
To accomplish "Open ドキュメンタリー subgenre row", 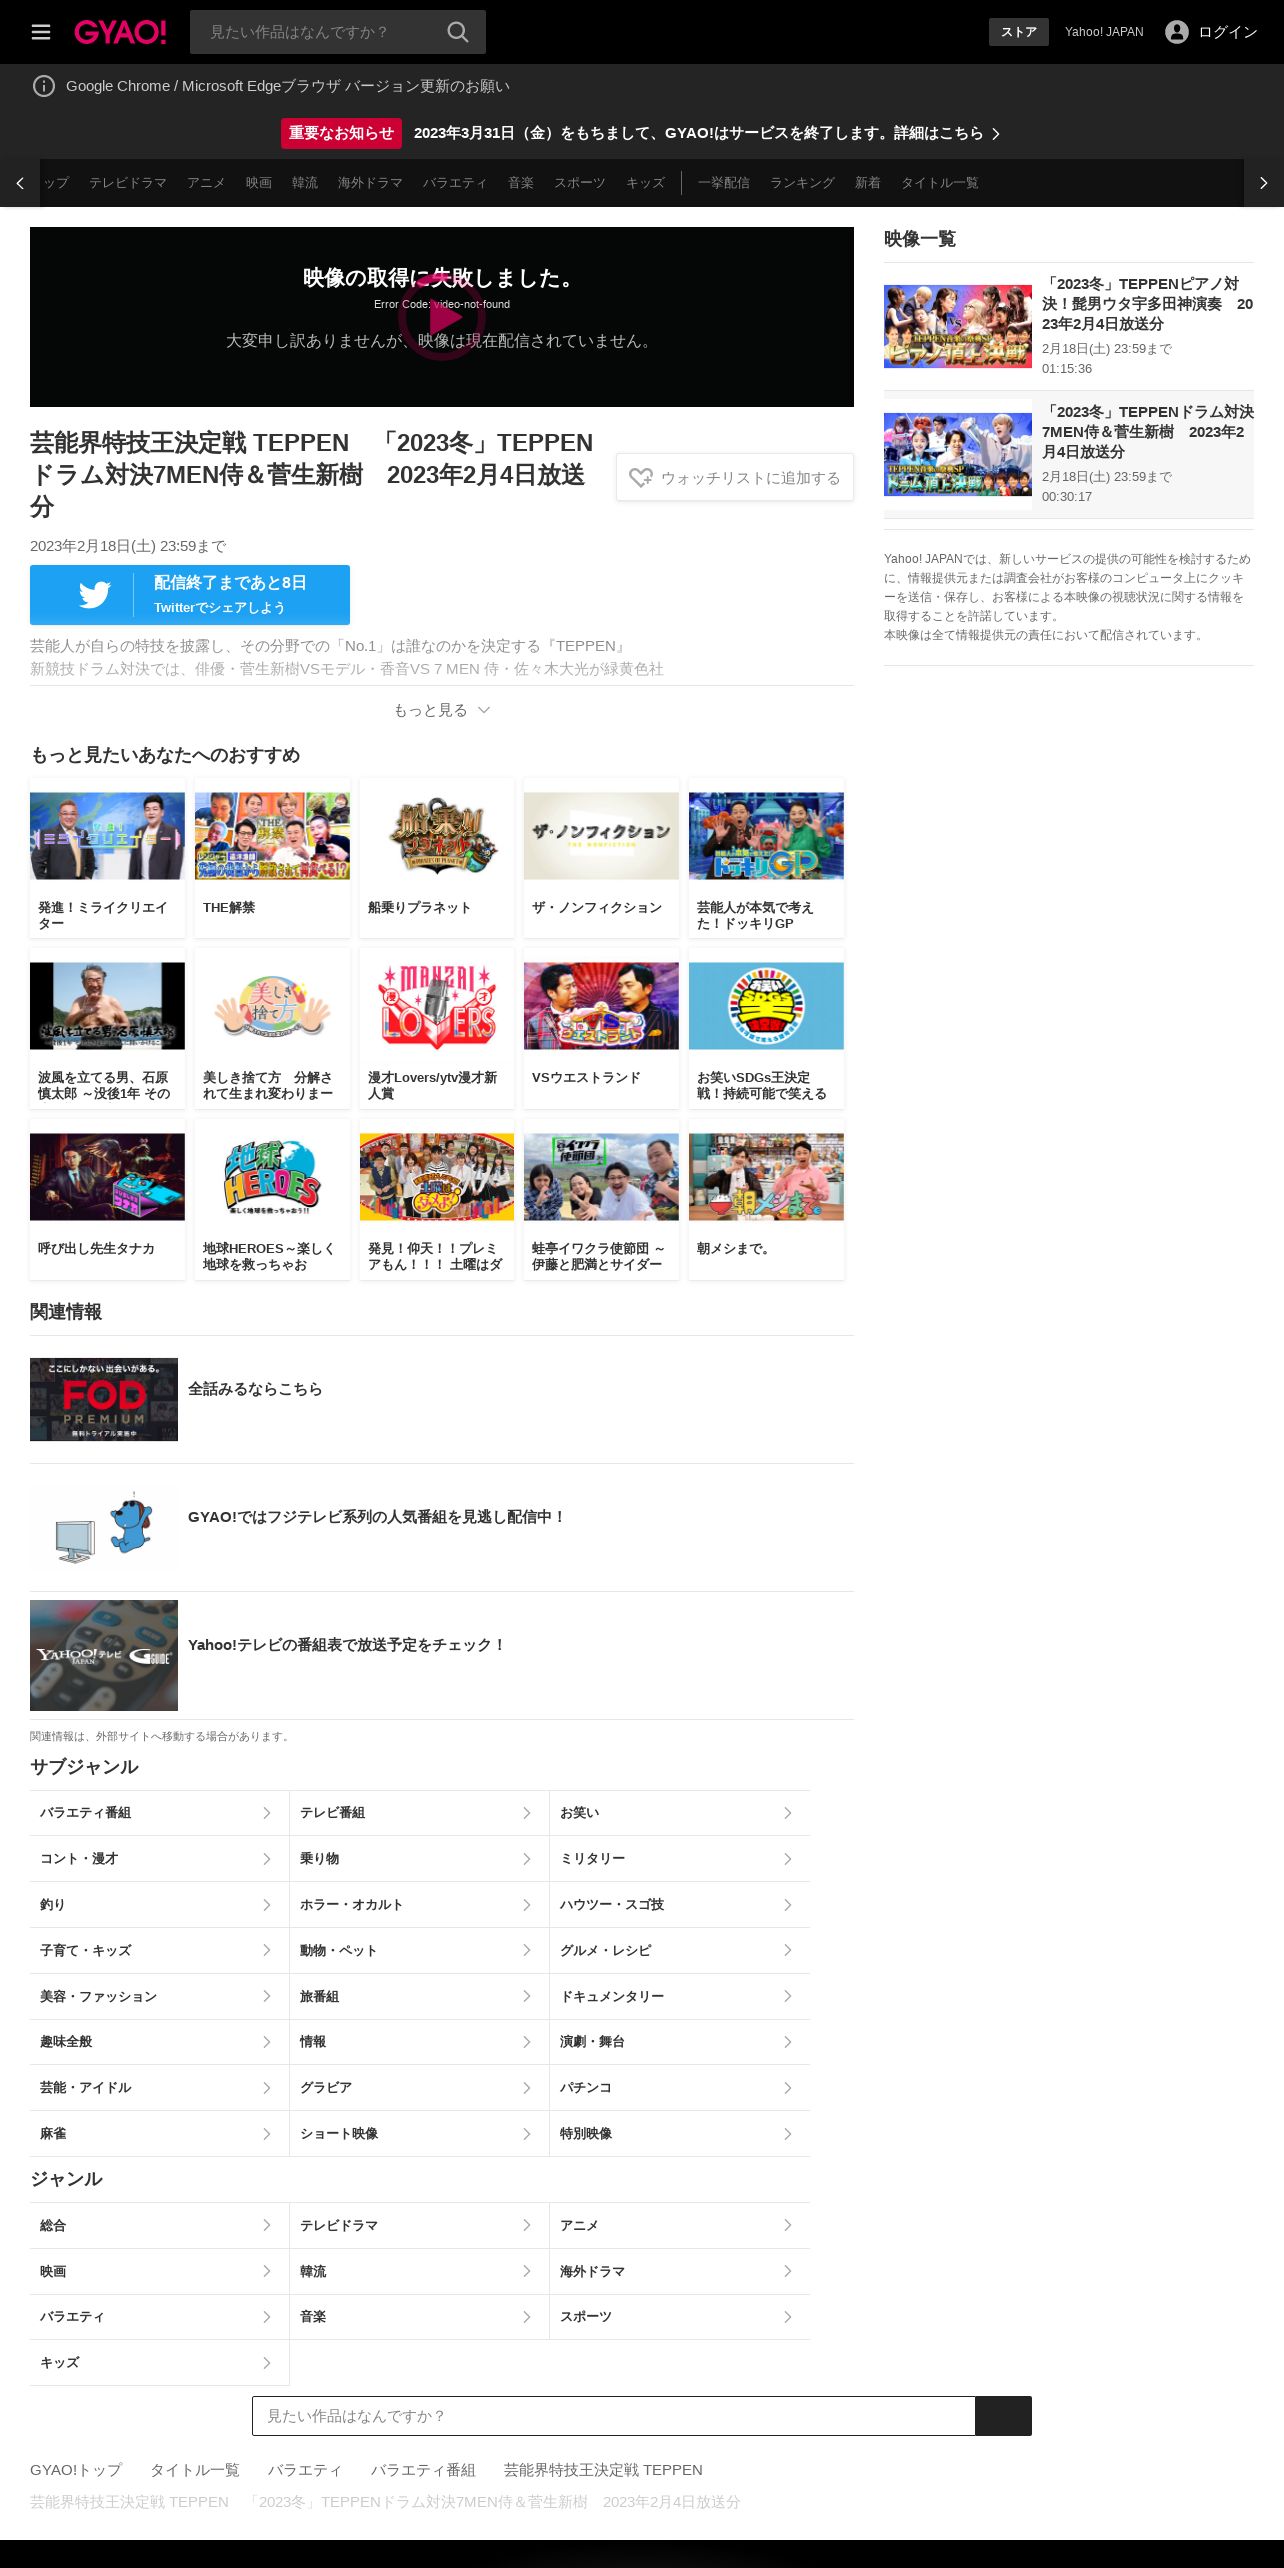I will tap(680, 1997).
